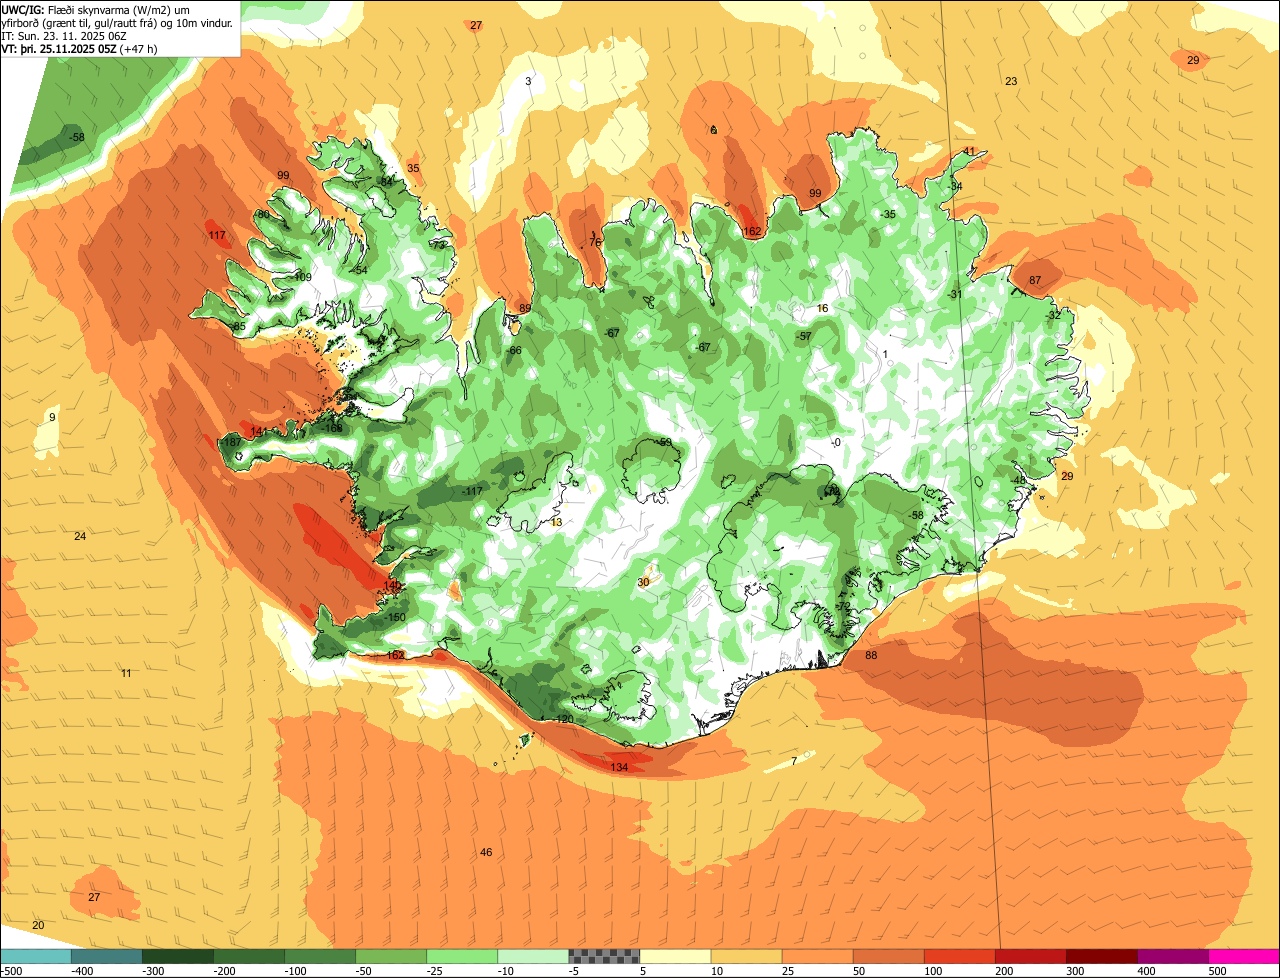Click the legend label -100
This screenshot has height=978, width=1280.
click(x=297, y=970)
